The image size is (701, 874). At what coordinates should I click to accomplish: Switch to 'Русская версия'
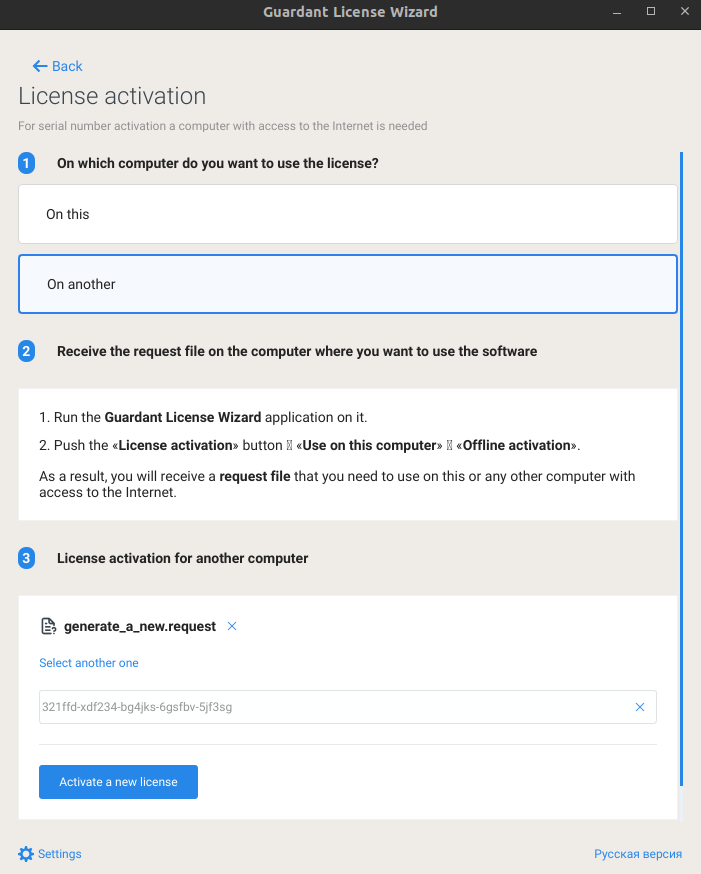pos(638,854)
